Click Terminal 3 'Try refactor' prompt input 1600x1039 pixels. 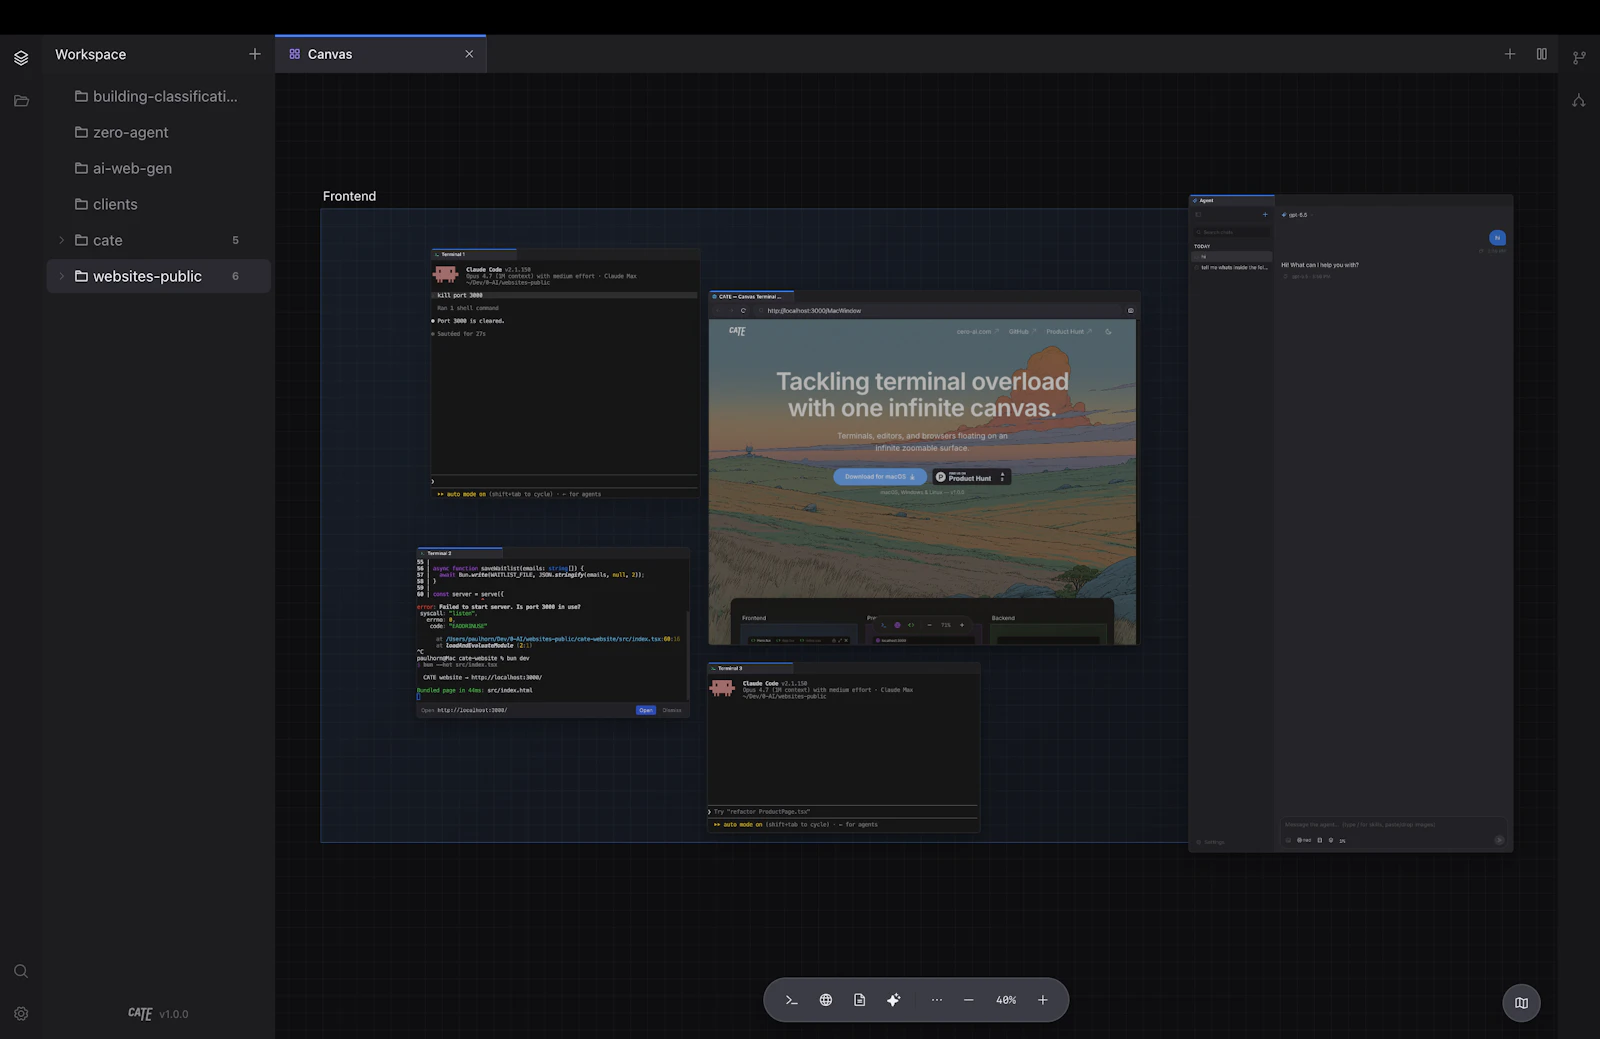click(843, 812)
